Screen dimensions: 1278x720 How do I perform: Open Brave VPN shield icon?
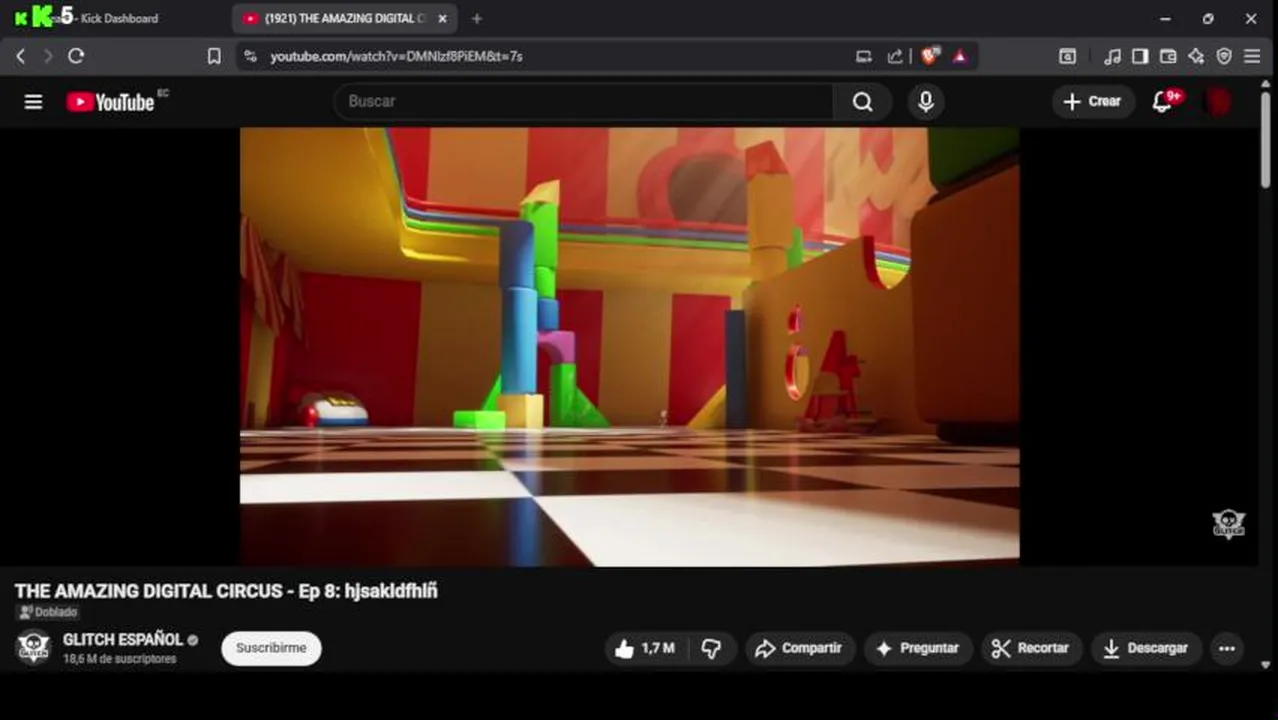coord(1224,56)
